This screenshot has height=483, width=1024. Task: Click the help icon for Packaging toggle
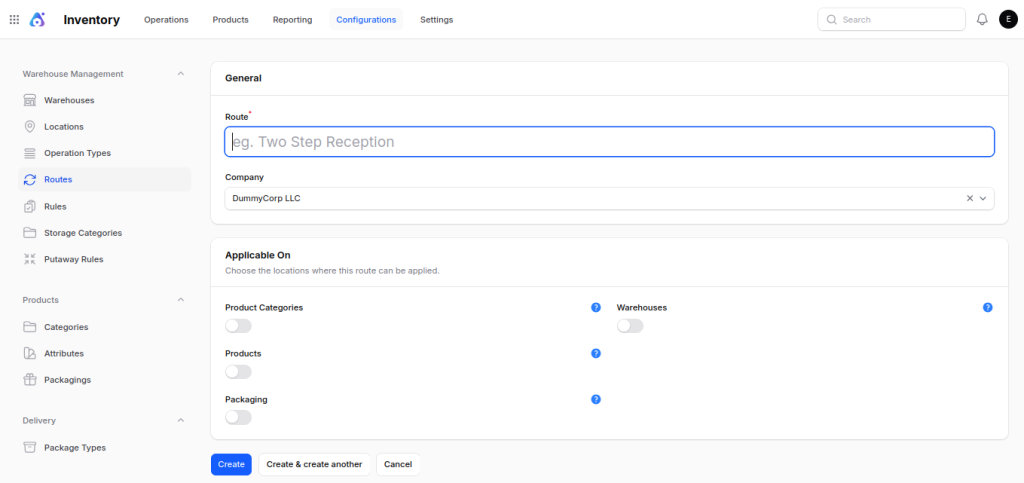pos(596,399)
